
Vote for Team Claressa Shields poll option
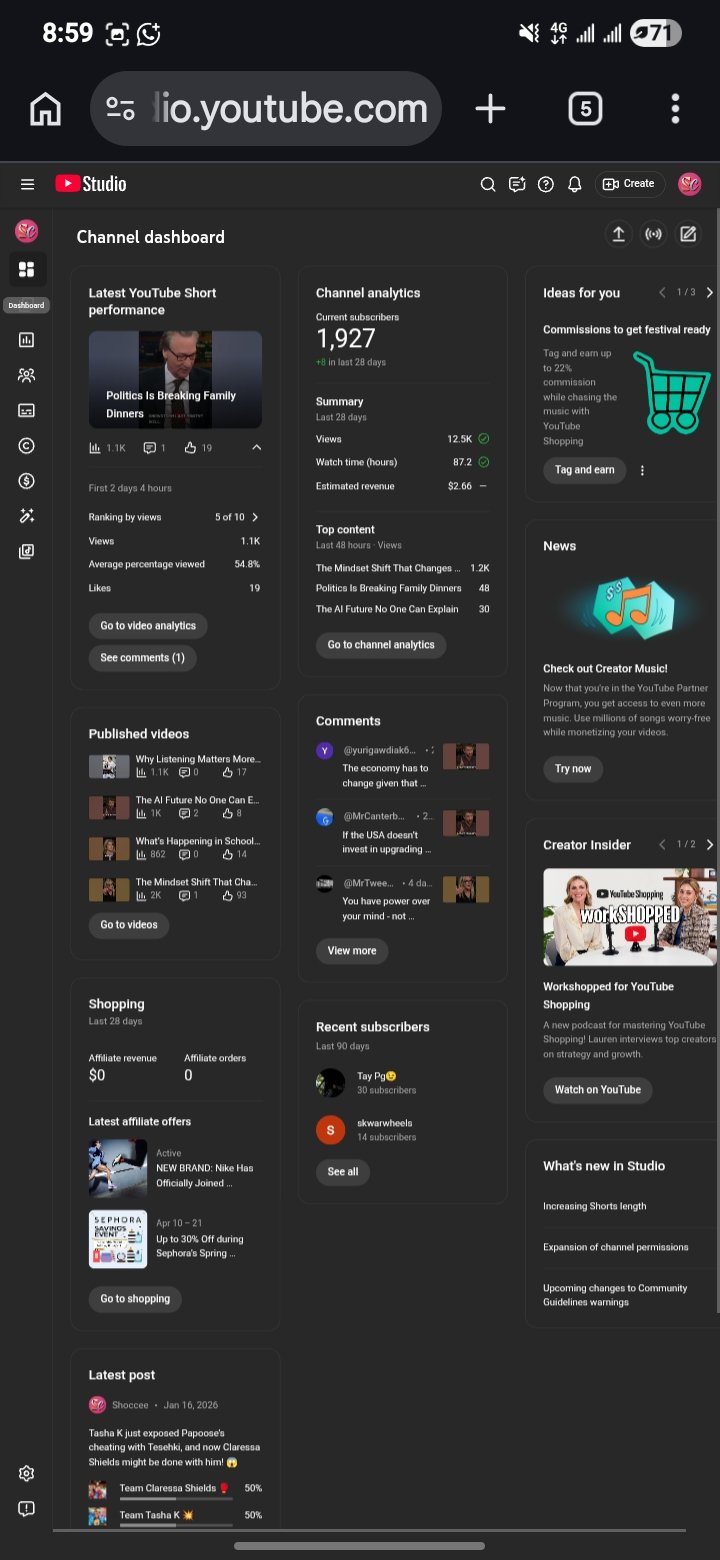click(167, 1489)
